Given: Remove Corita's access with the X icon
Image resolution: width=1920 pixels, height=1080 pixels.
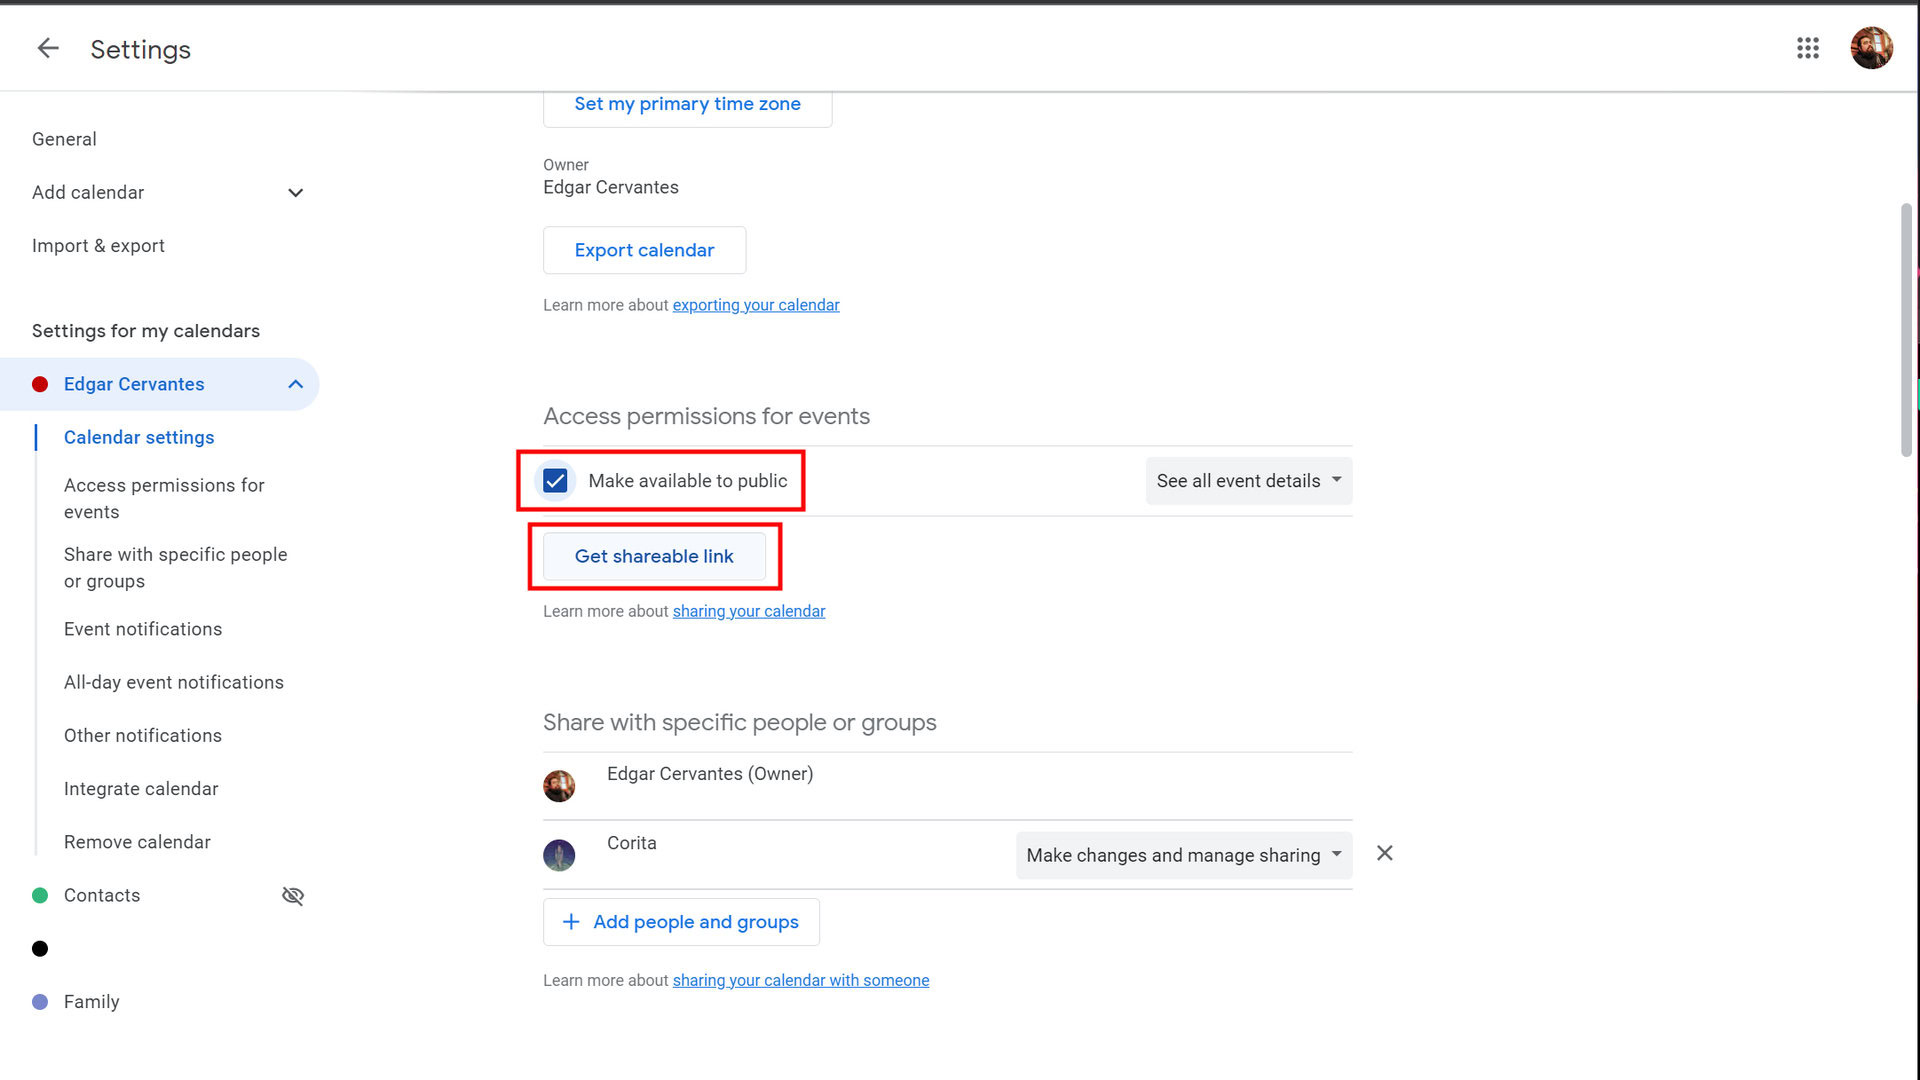Looking at the screenshot, I should pos(1384,853).
